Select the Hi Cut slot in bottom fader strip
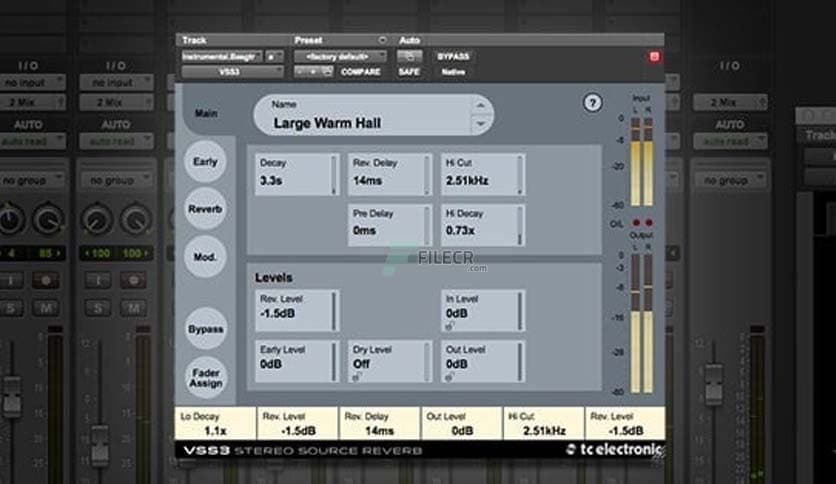The width and height of the screenshot is (836, 484). click(x=544, y=424)
